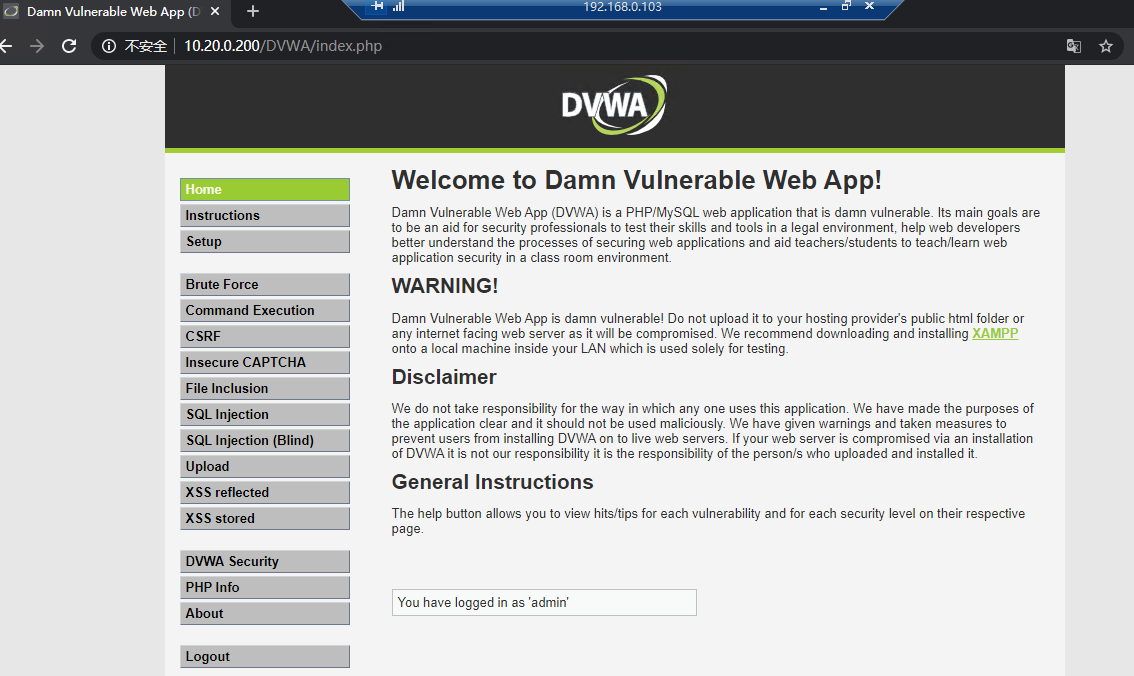The width and height of the screenshot is (1134, 676).
Task: Reload the page with refresh icon
Action: (69, 46)
